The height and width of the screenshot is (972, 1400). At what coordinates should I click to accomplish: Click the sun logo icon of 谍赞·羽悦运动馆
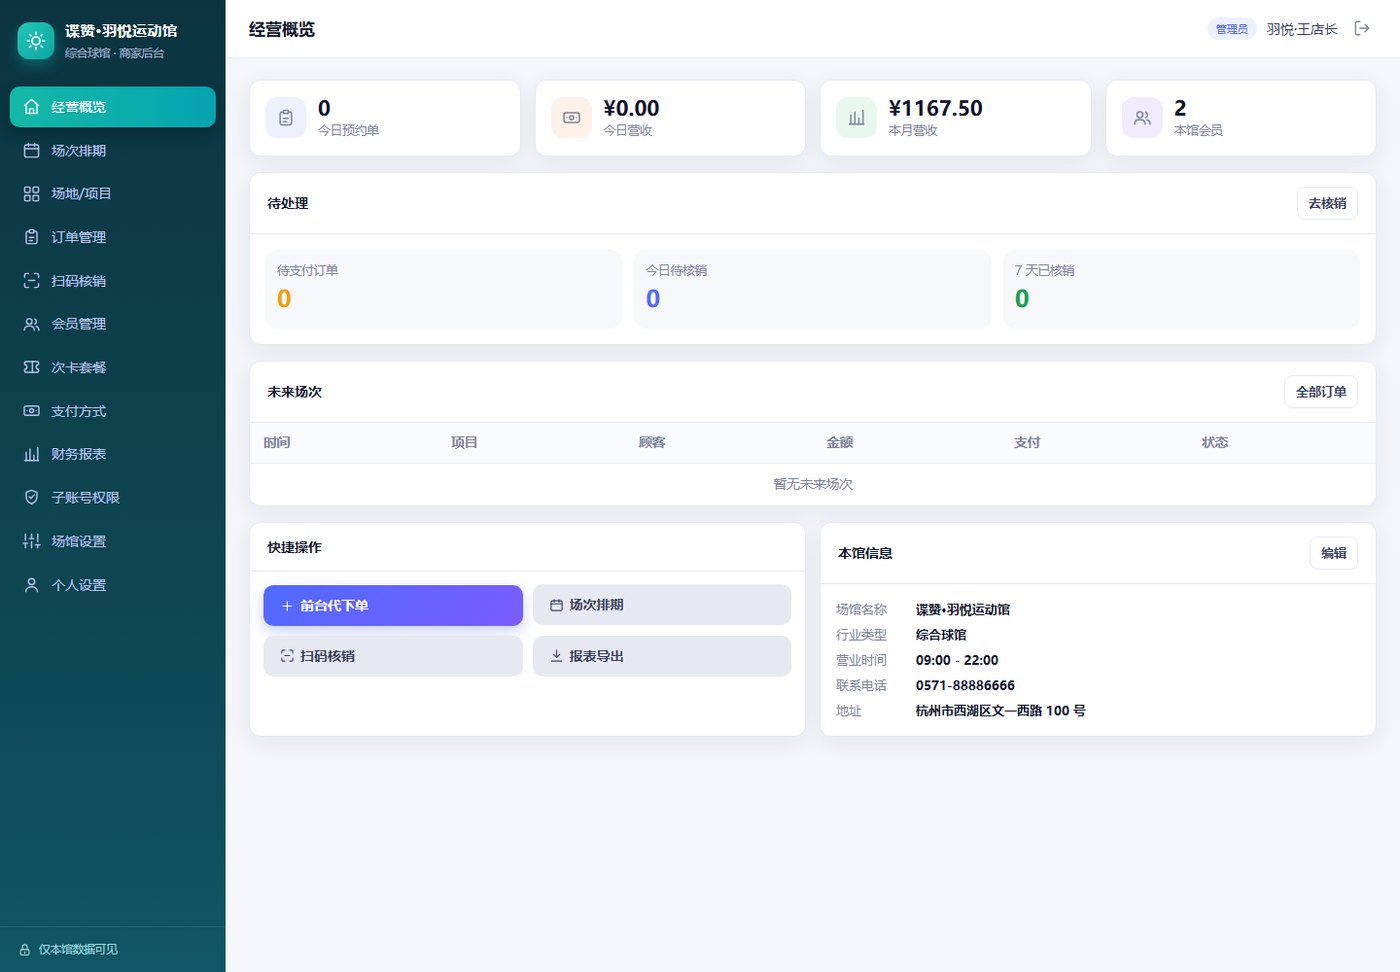[x=36, y=41]
